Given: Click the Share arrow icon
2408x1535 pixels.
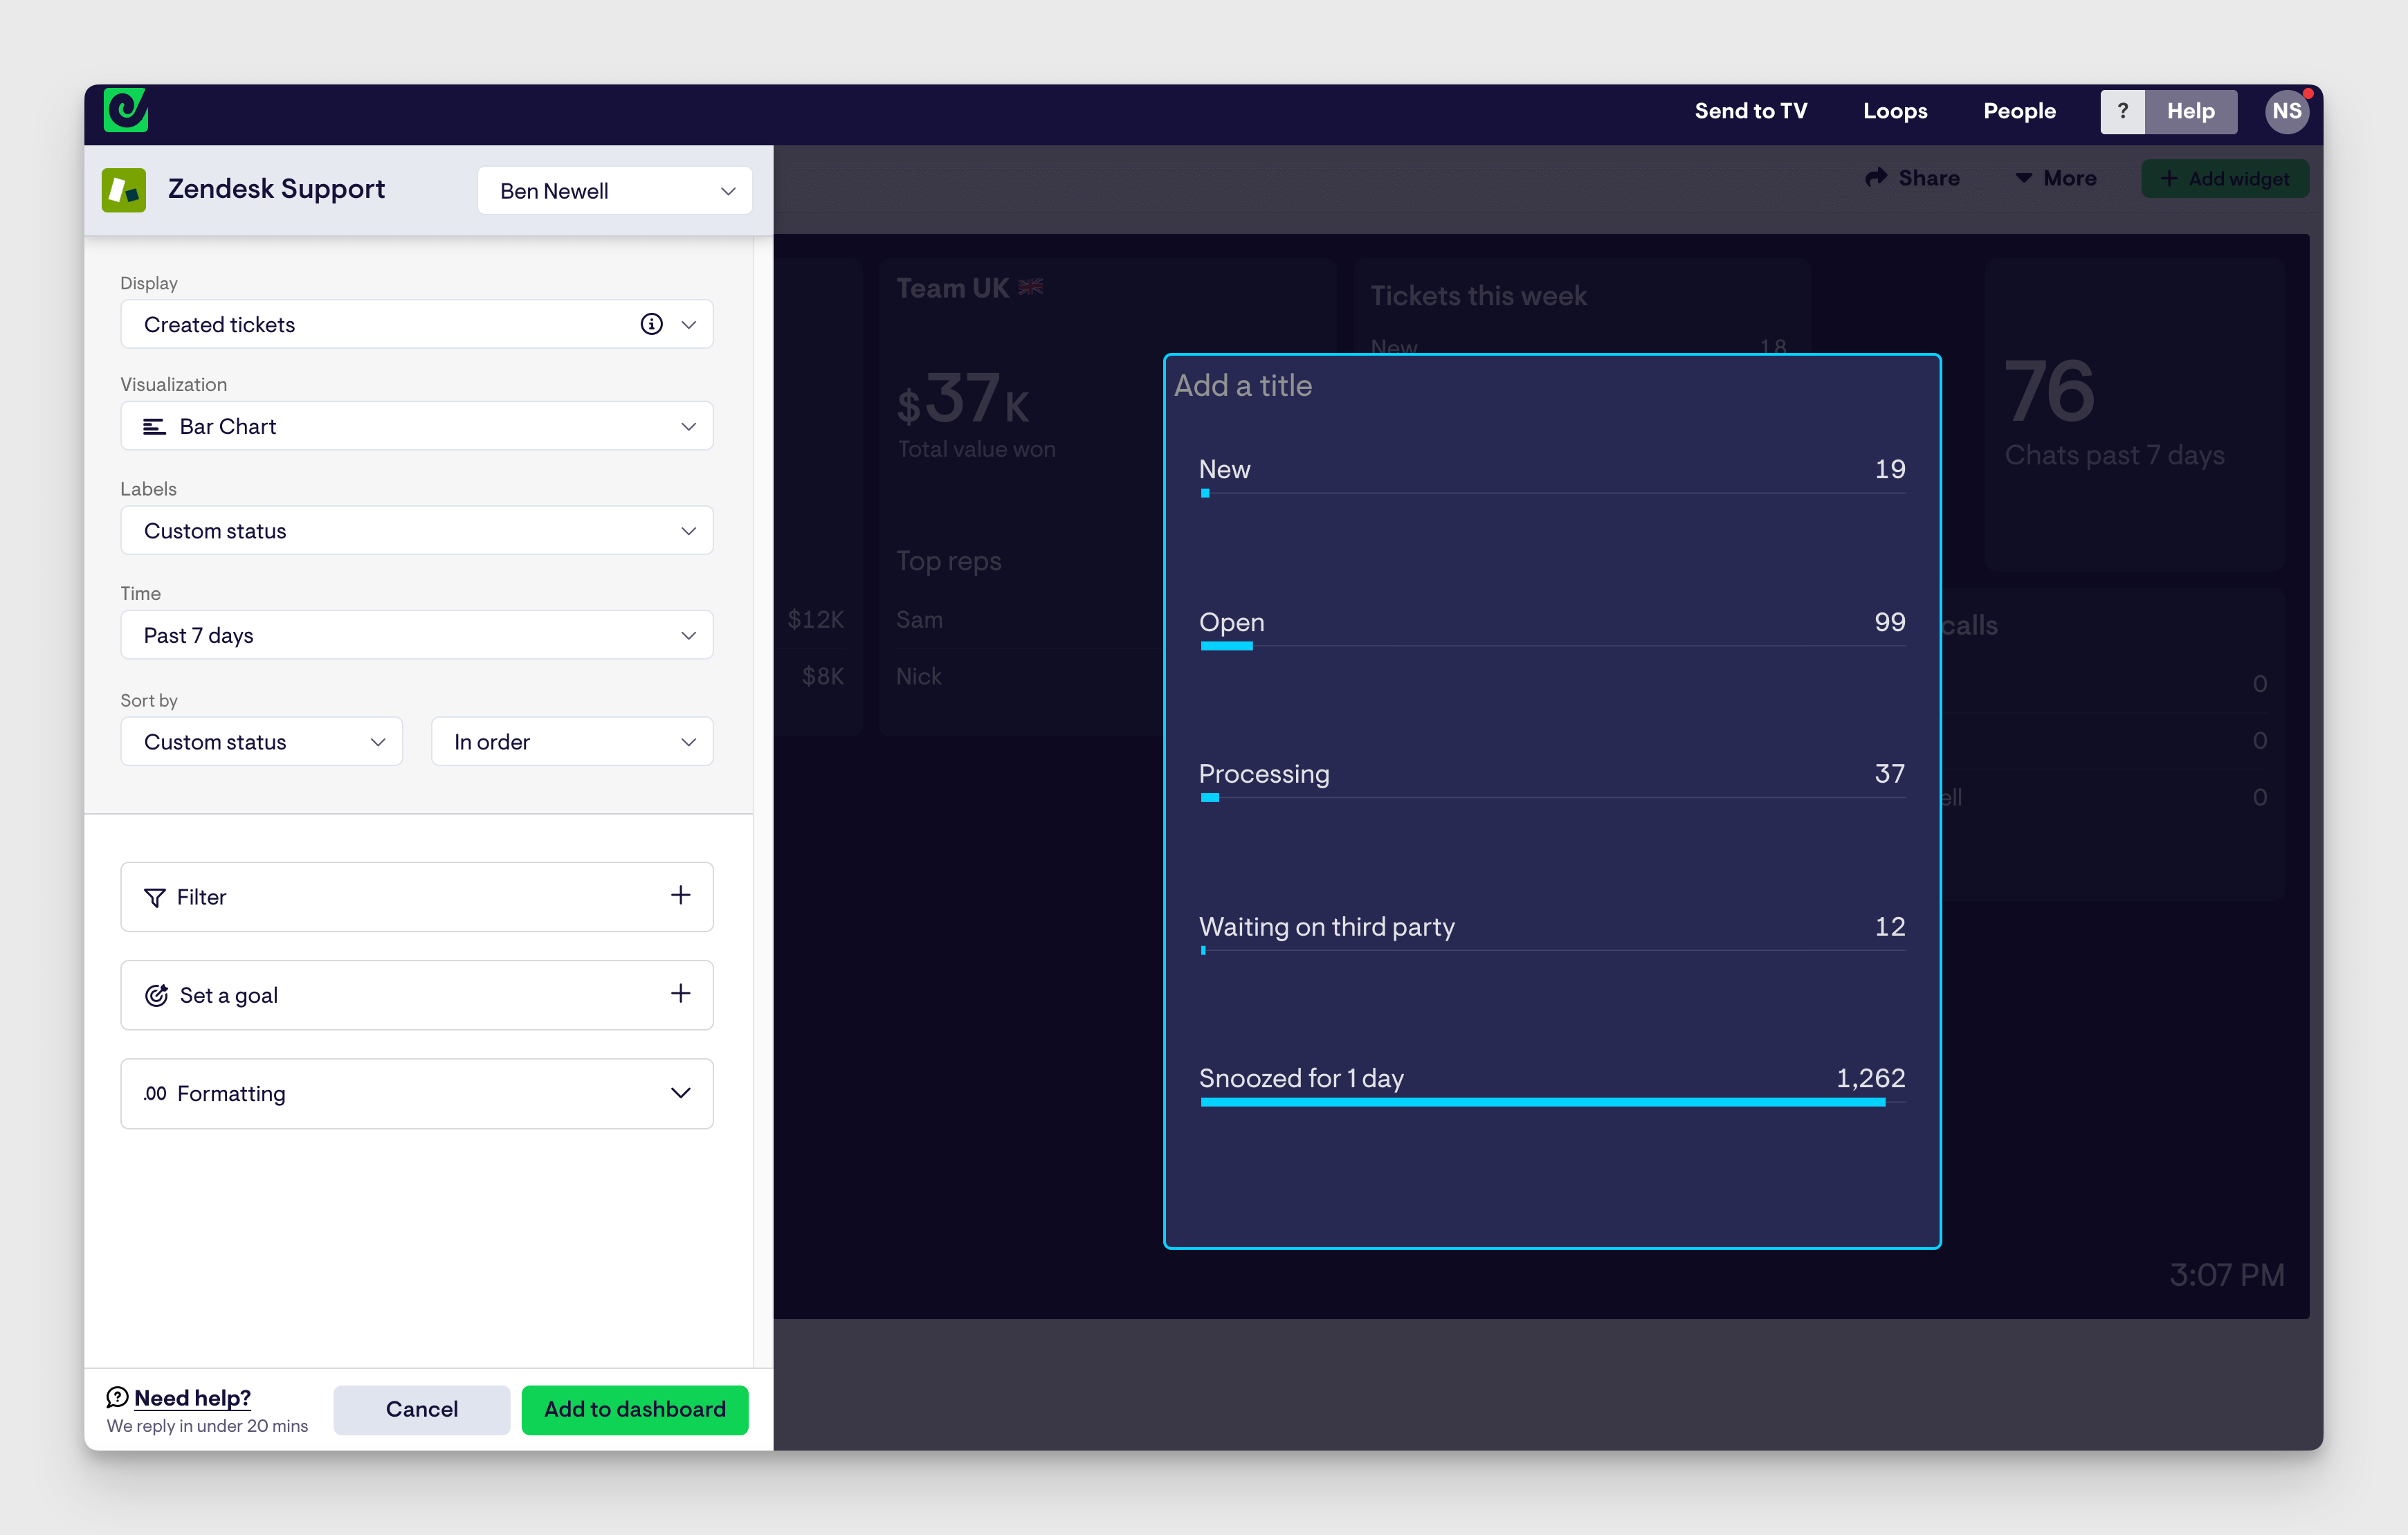Looking at the screenshot, I should point(1876,178).
